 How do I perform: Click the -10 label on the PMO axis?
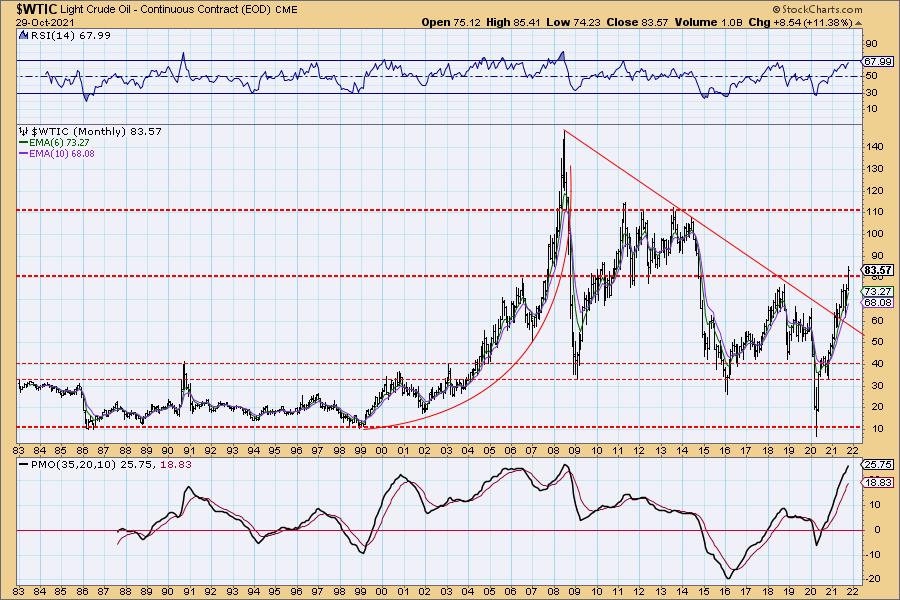(x=872, y=555)
